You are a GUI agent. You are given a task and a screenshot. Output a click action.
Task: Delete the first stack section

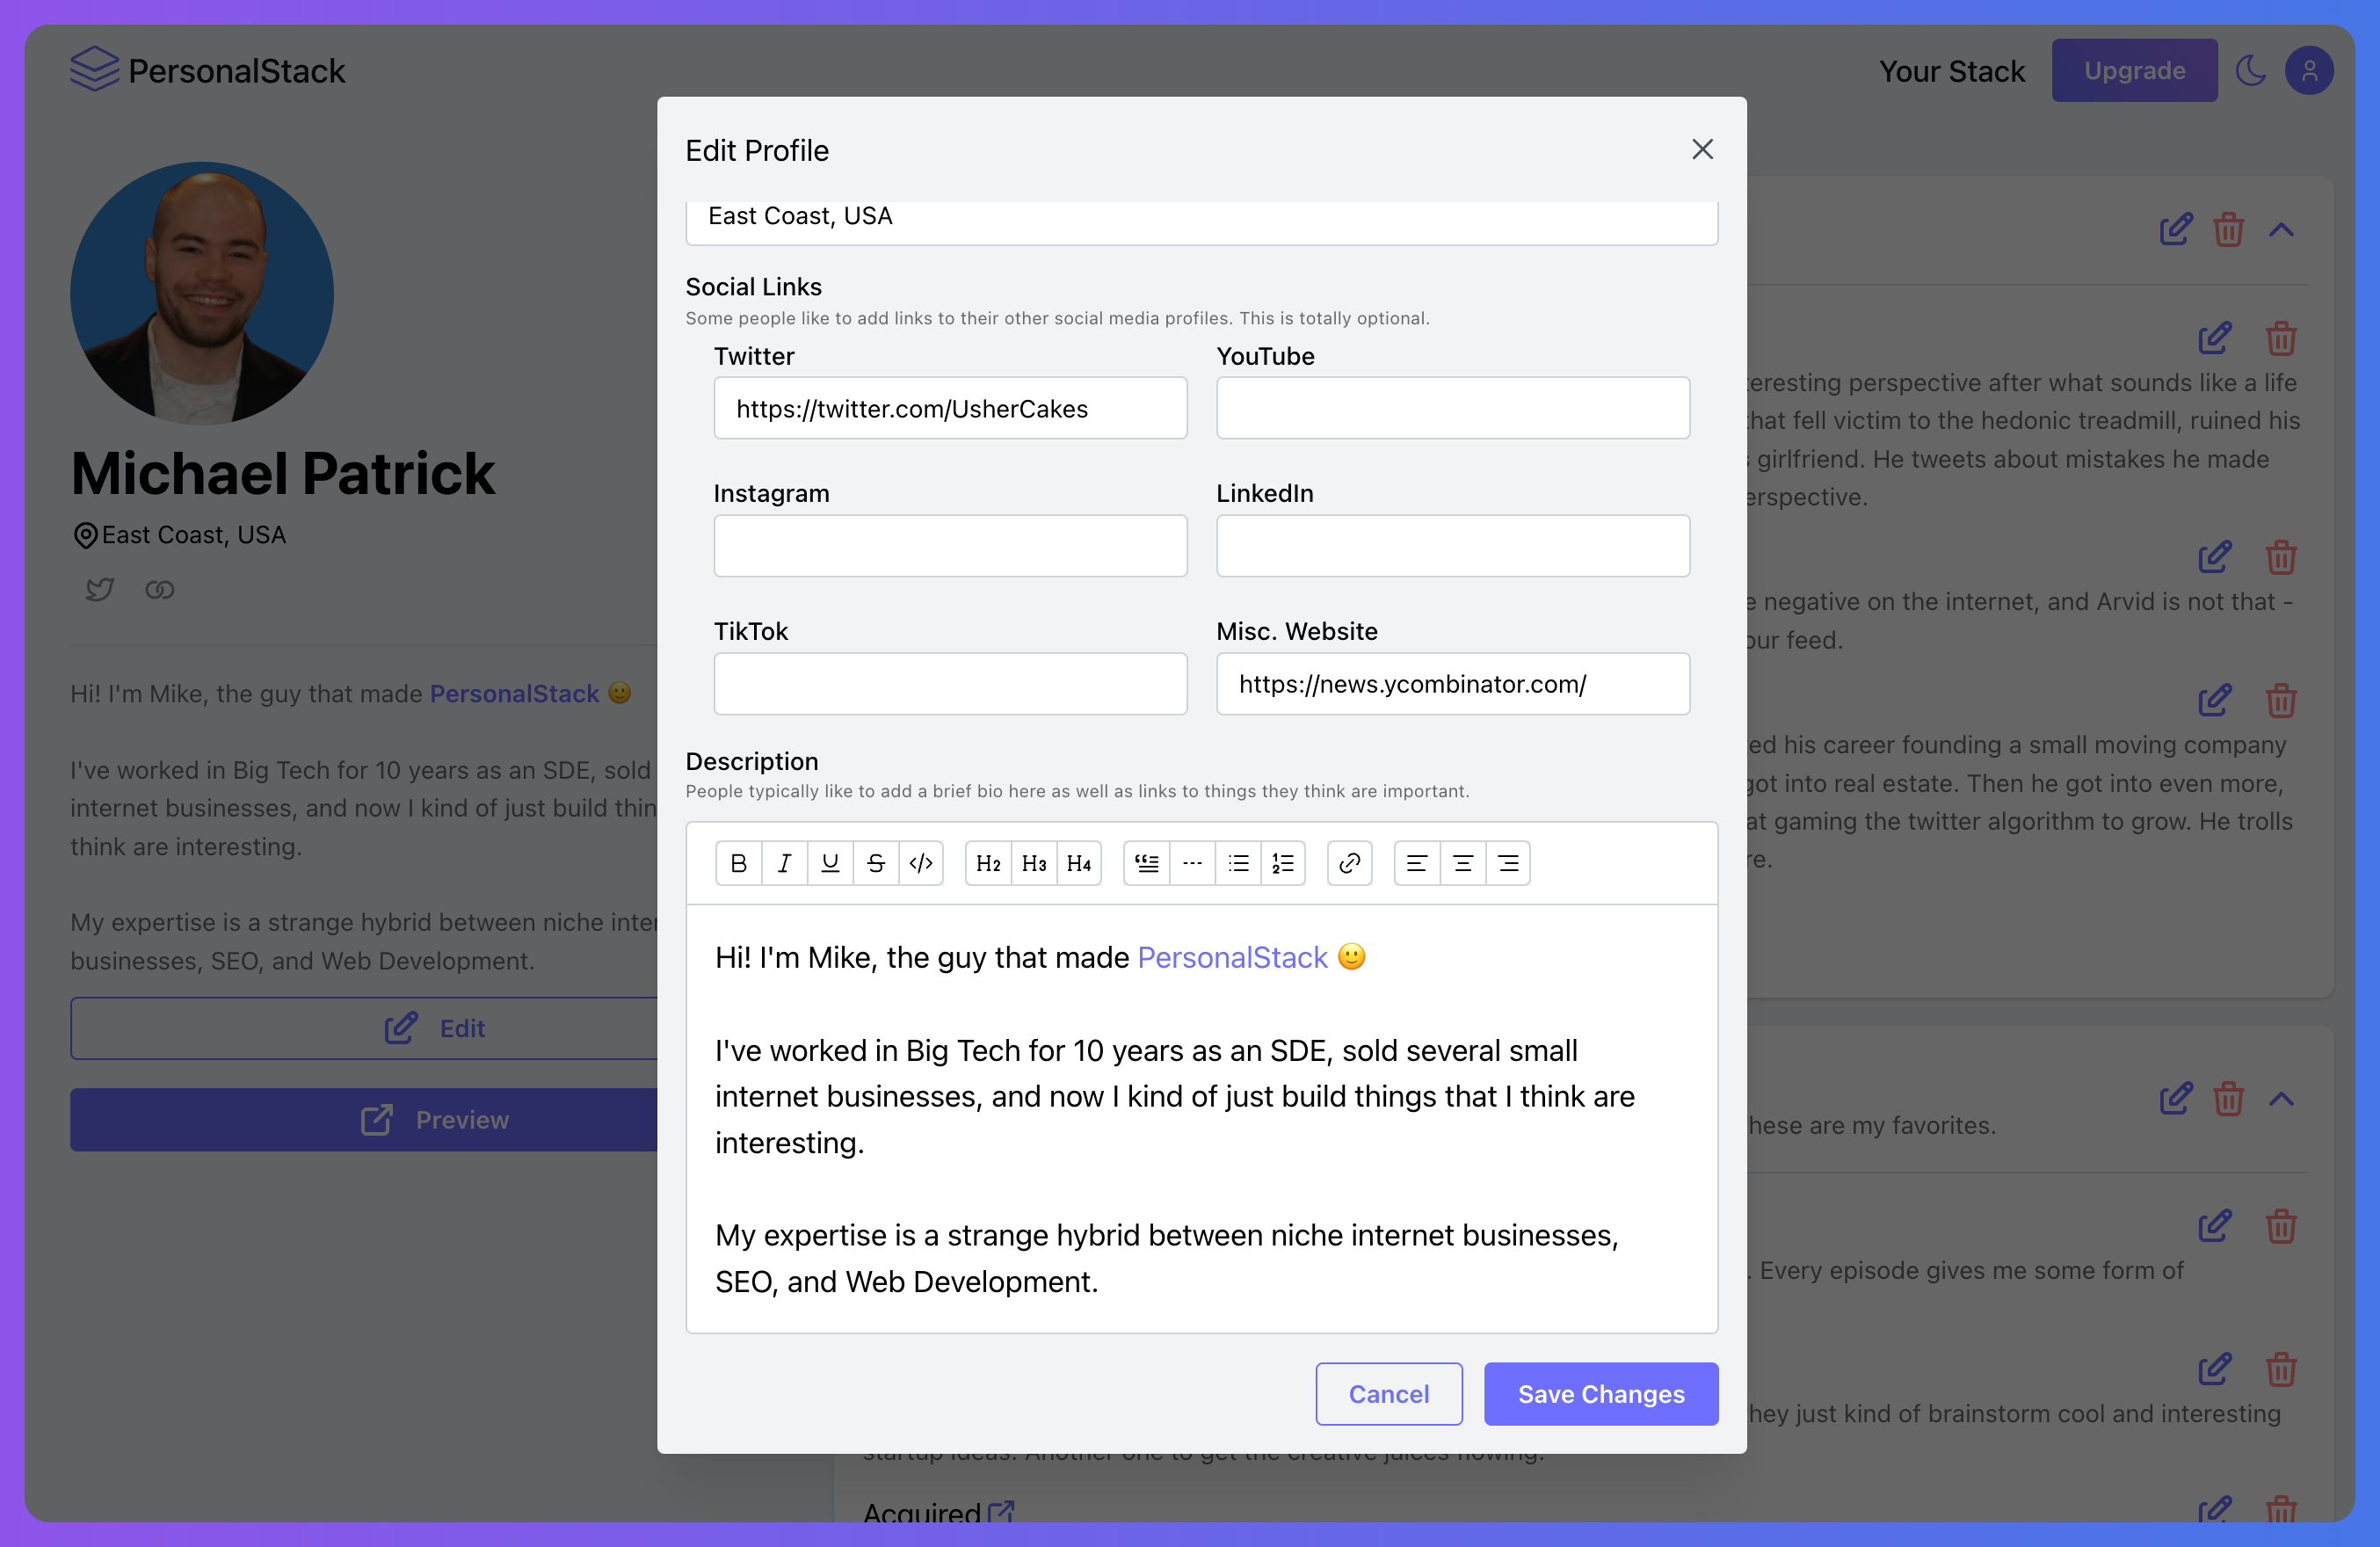[2228, 230]
